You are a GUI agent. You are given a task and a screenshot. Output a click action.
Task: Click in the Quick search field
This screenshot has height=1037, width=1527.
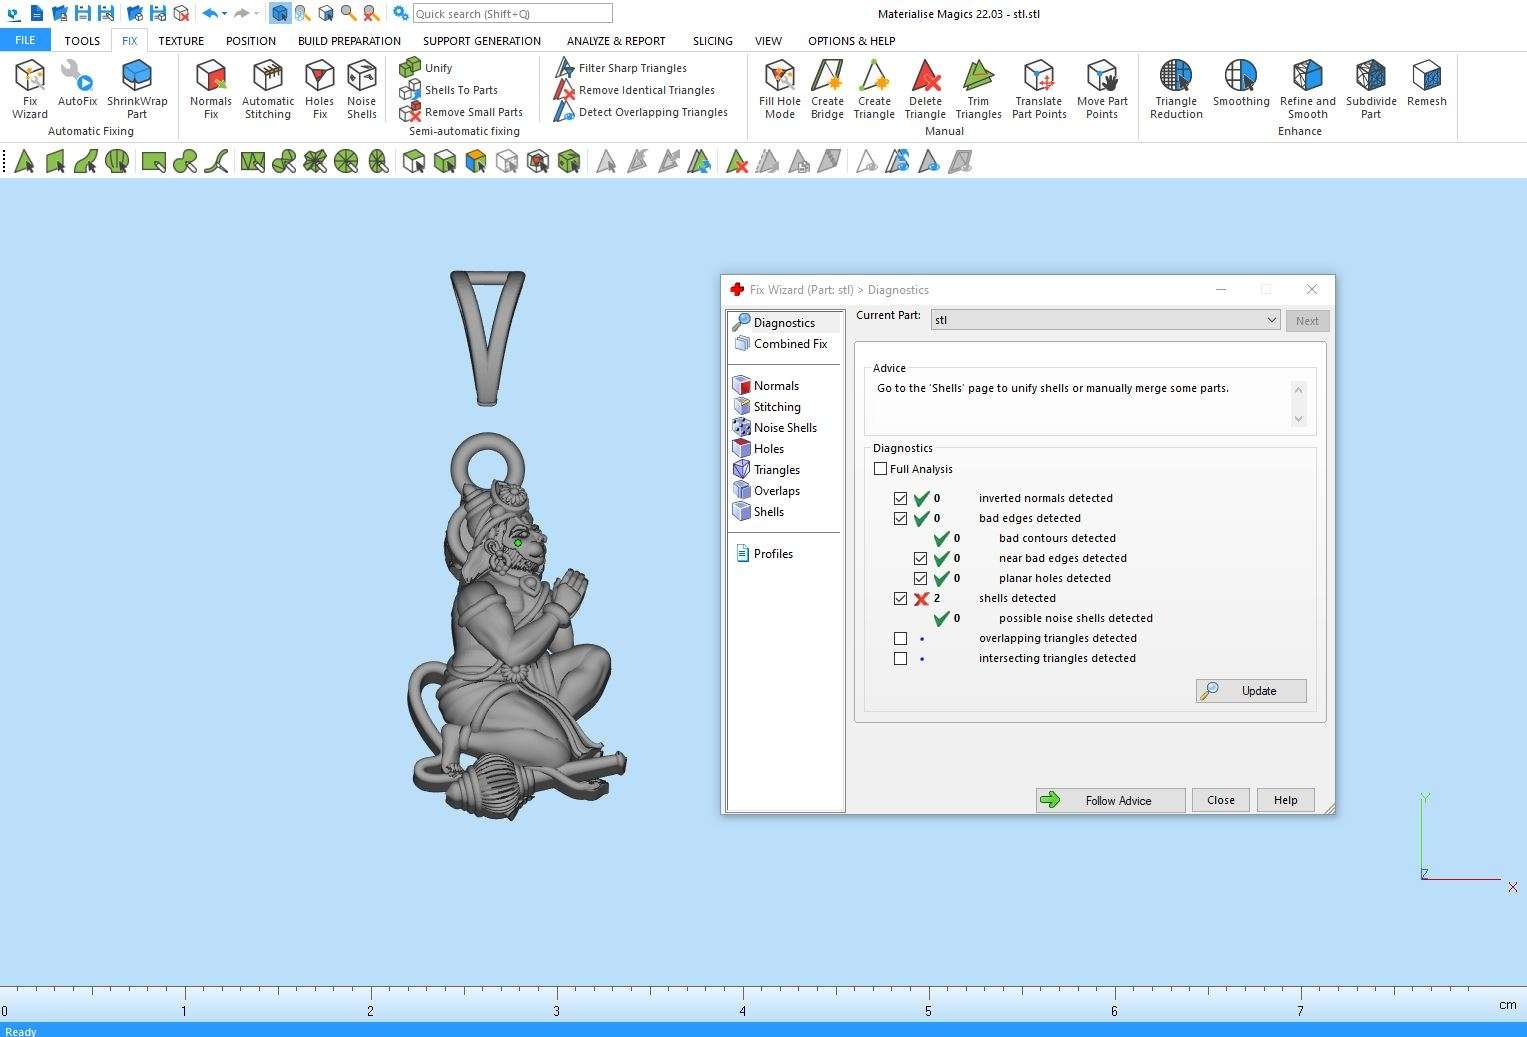[511, 14]
